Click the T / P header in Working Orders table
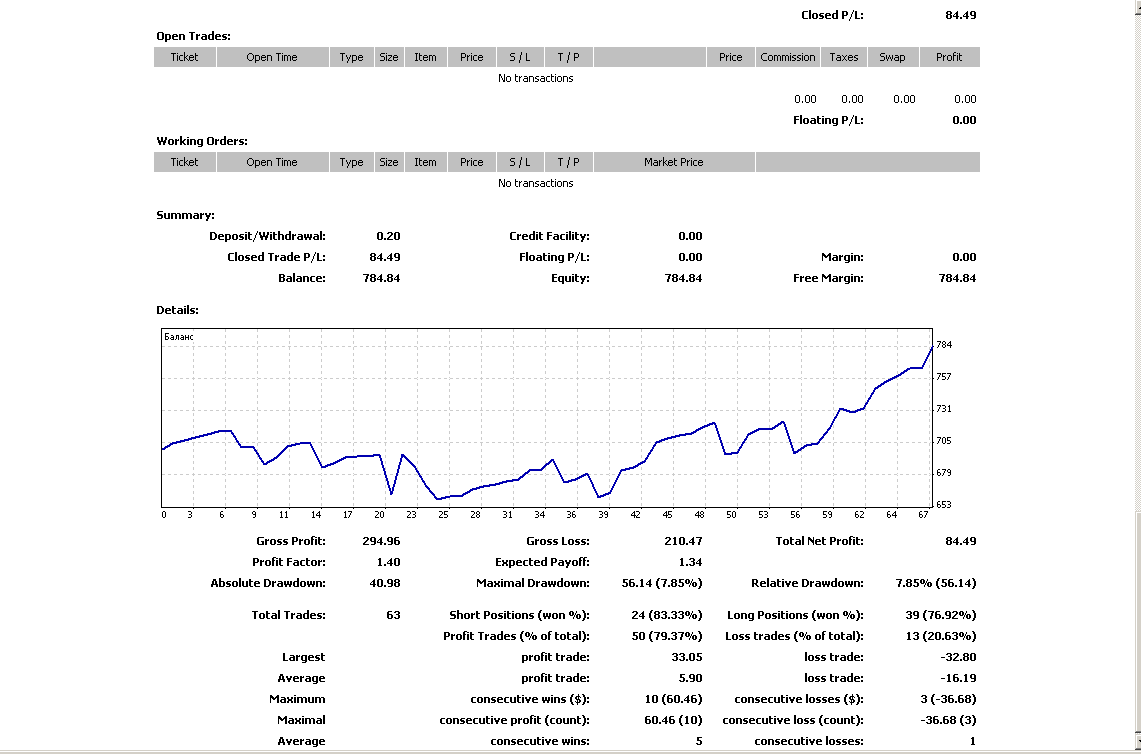 click(x=568, y=162)
